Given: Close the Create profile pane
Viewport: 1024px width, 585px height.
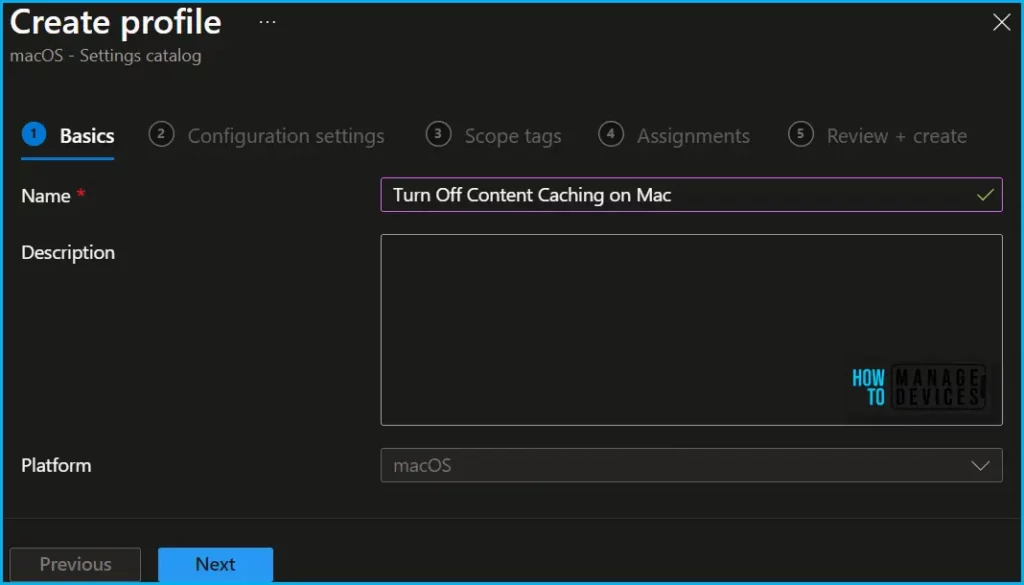Looking at the screenshot, I should [1001, 22].
